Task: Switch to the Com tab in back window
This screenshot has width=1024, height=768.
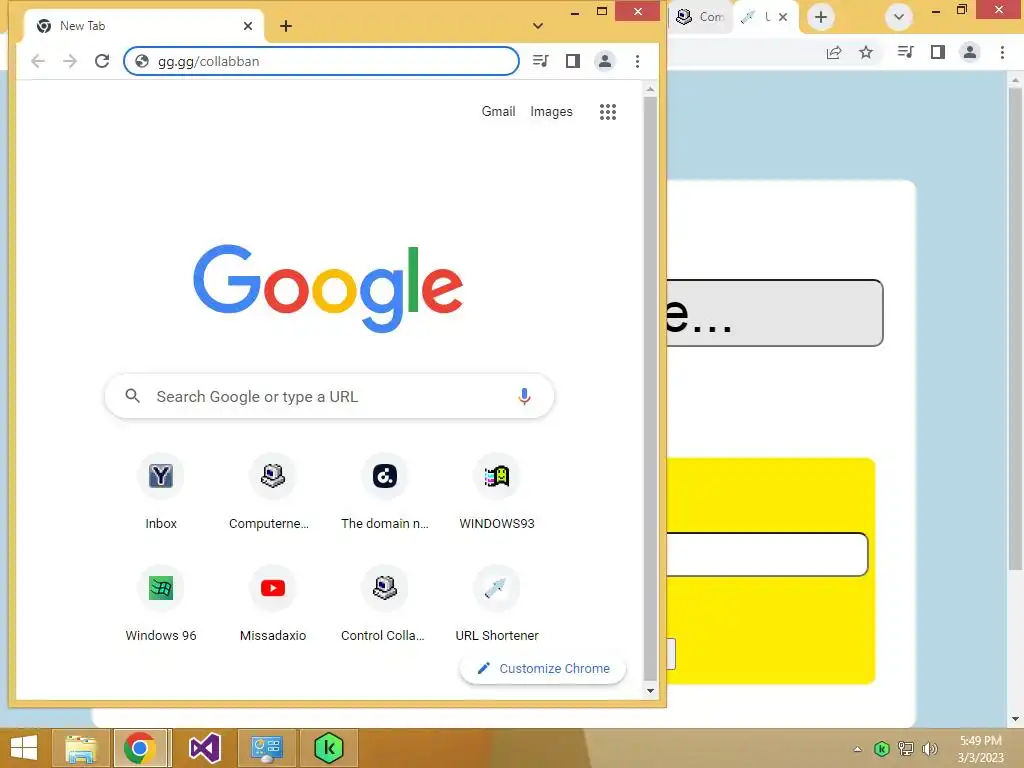Action: pyautogui.click(x=701, y=17)
